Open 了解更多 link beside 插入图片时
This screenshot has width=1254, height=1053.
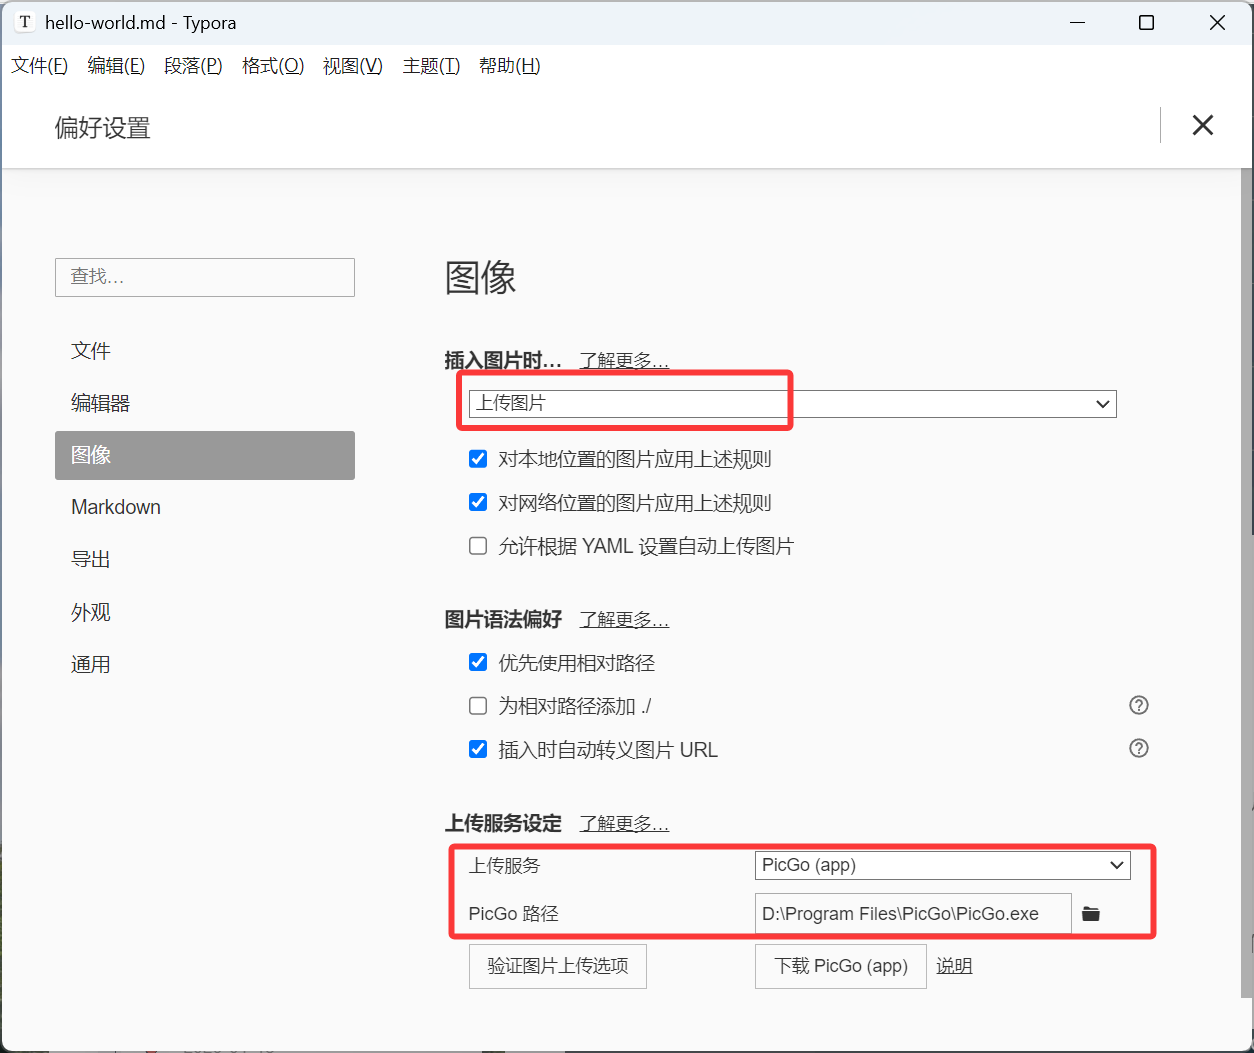(624, 360)
